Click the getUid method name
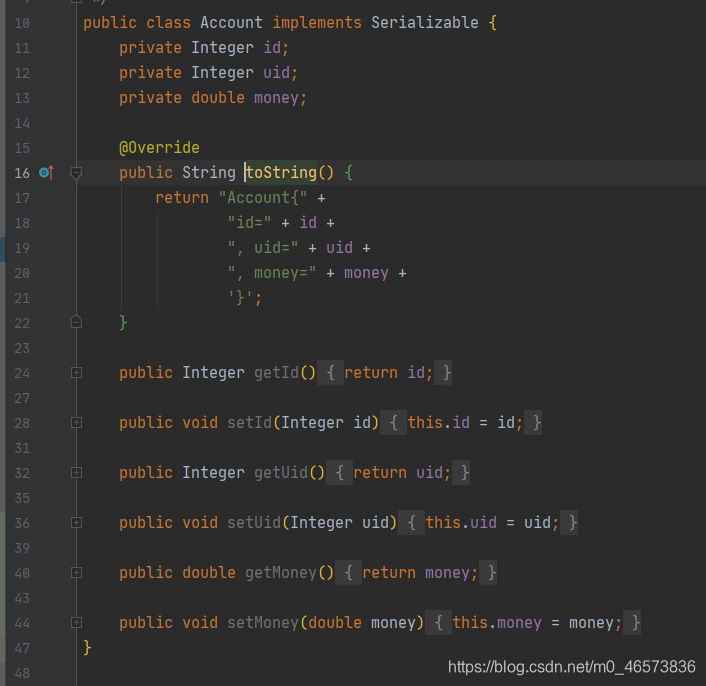The image size is (706, 686). point(281,472)
